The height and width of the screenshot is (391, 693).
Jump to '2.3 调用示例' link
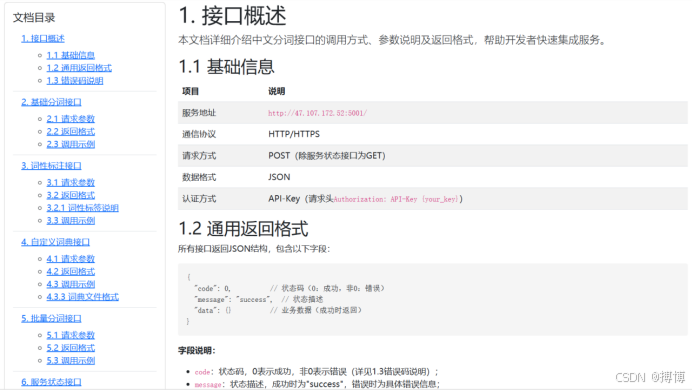coord(71,144)
